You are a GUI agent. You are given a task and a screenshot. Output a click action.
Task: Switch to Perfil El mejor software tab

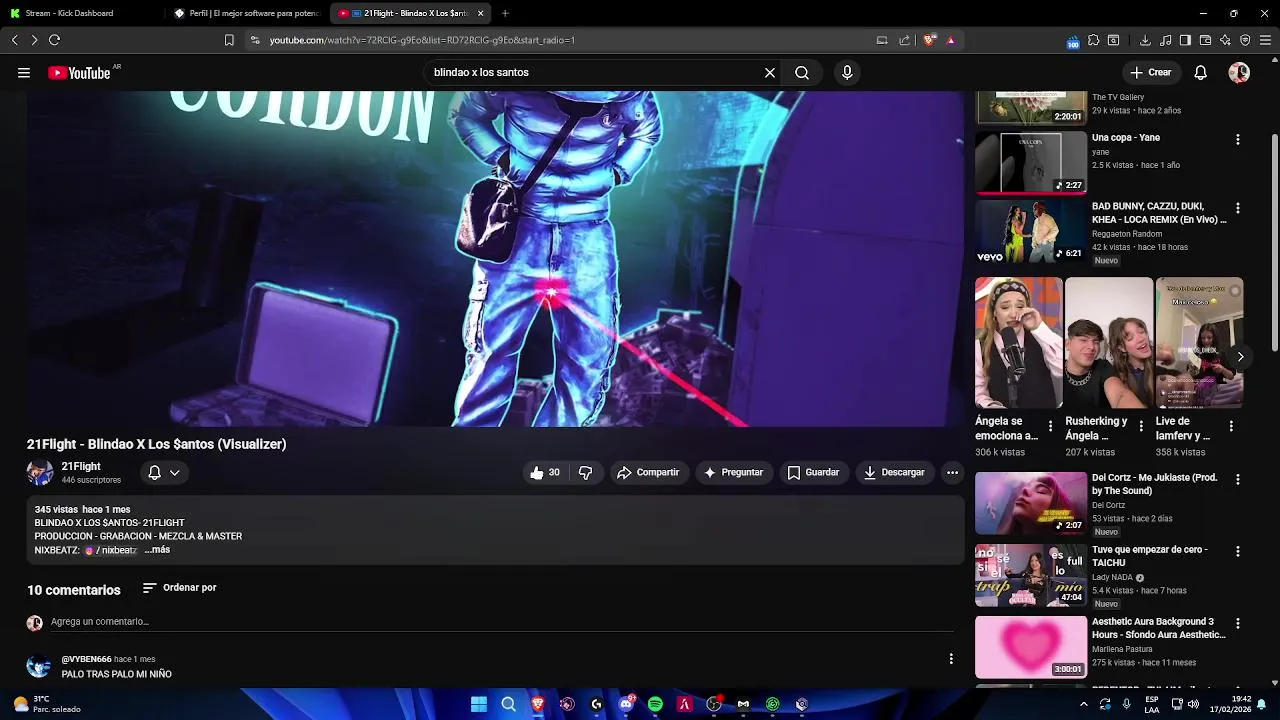(x=247, y=13)
